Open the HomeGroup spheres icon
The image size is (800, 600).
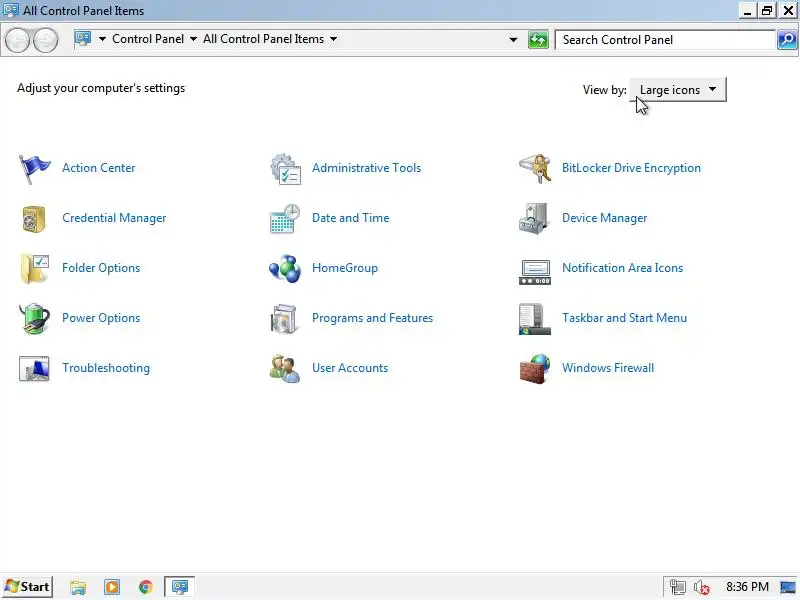[285, 268]
